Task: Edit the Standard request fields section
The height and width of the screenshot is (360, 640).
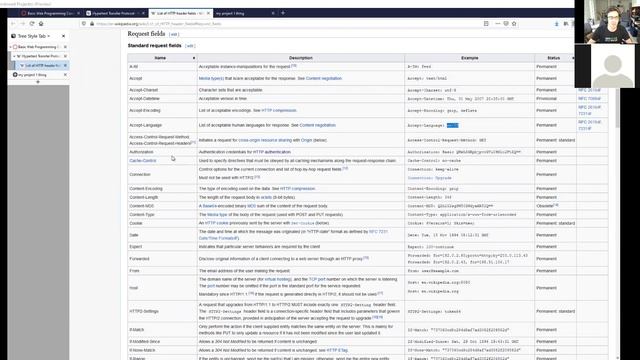Action: click(190, 46)
